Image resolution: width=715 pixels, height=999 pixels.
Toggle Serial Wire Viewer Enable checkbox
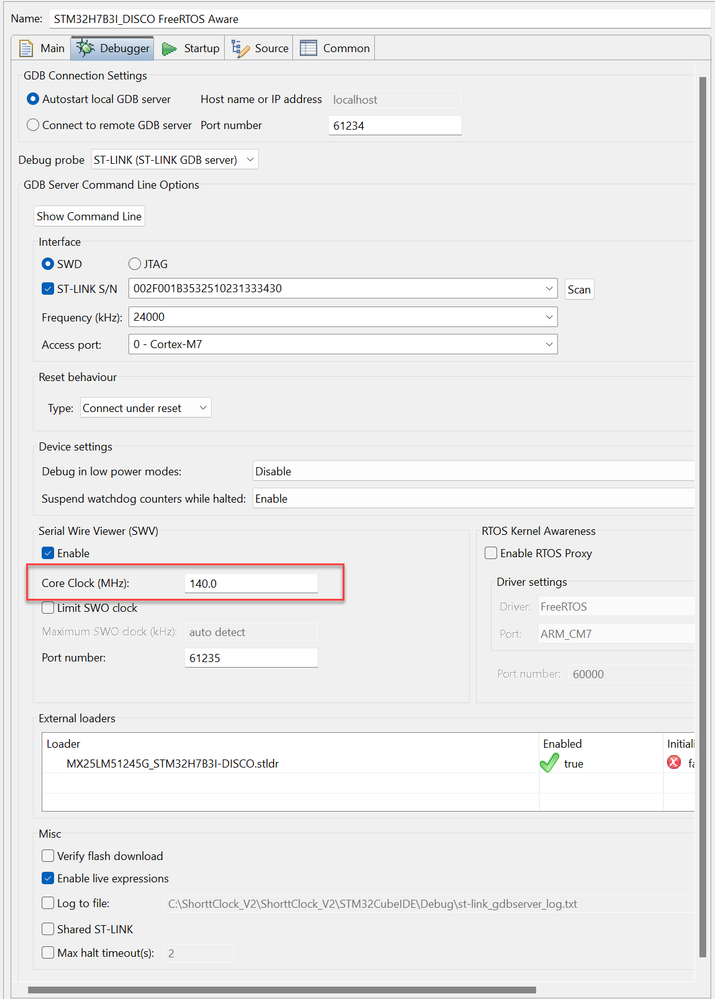[x=48, y=553]
